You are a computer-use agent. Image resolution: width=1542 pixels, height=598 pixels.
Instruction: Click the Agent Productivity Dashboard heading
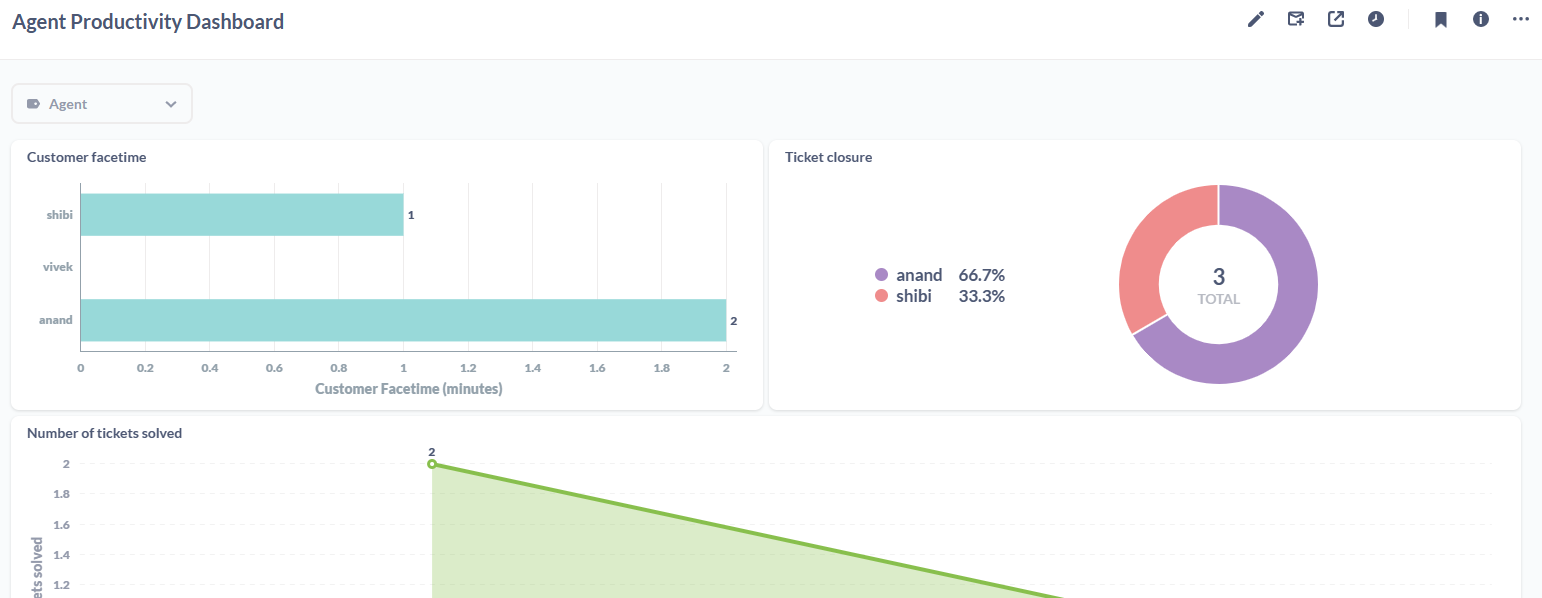point(147,20)
